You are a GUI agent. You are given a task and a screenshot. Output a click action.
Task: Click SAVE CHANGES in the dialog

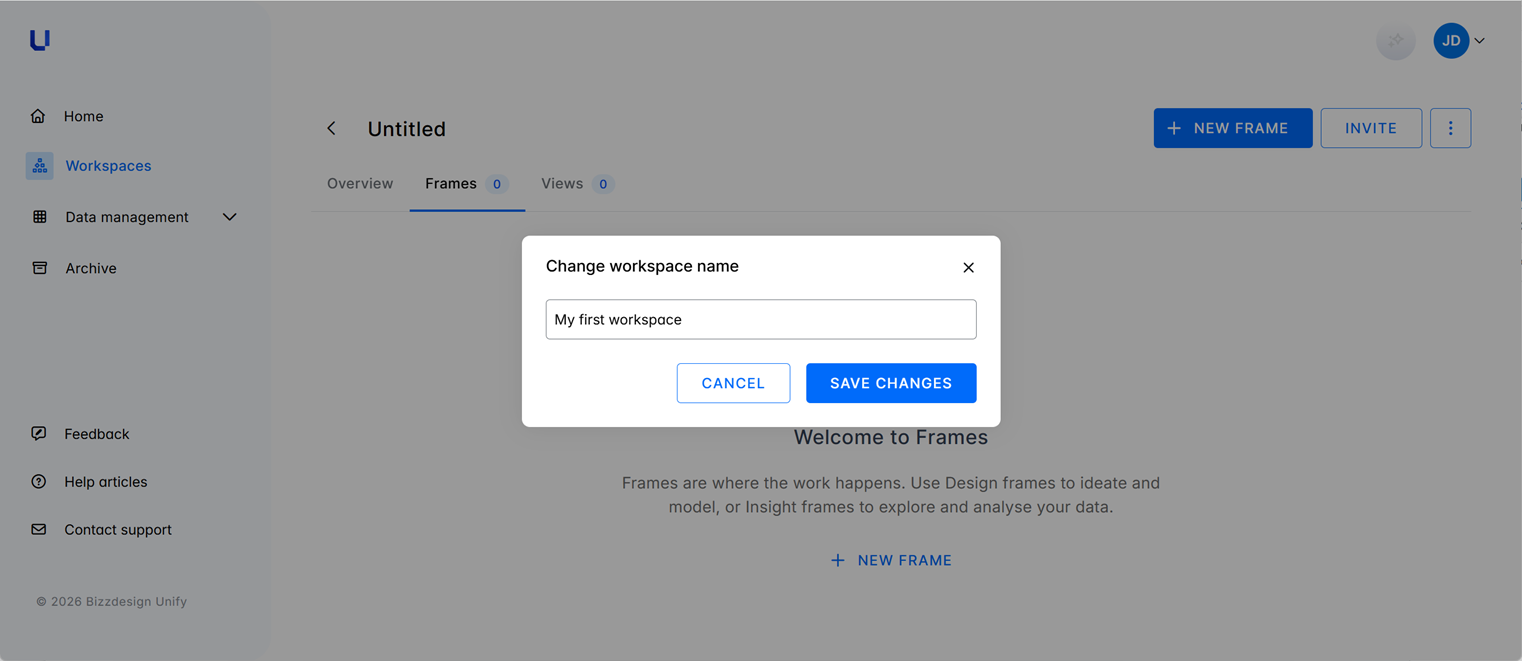click(x=891, y=383)
